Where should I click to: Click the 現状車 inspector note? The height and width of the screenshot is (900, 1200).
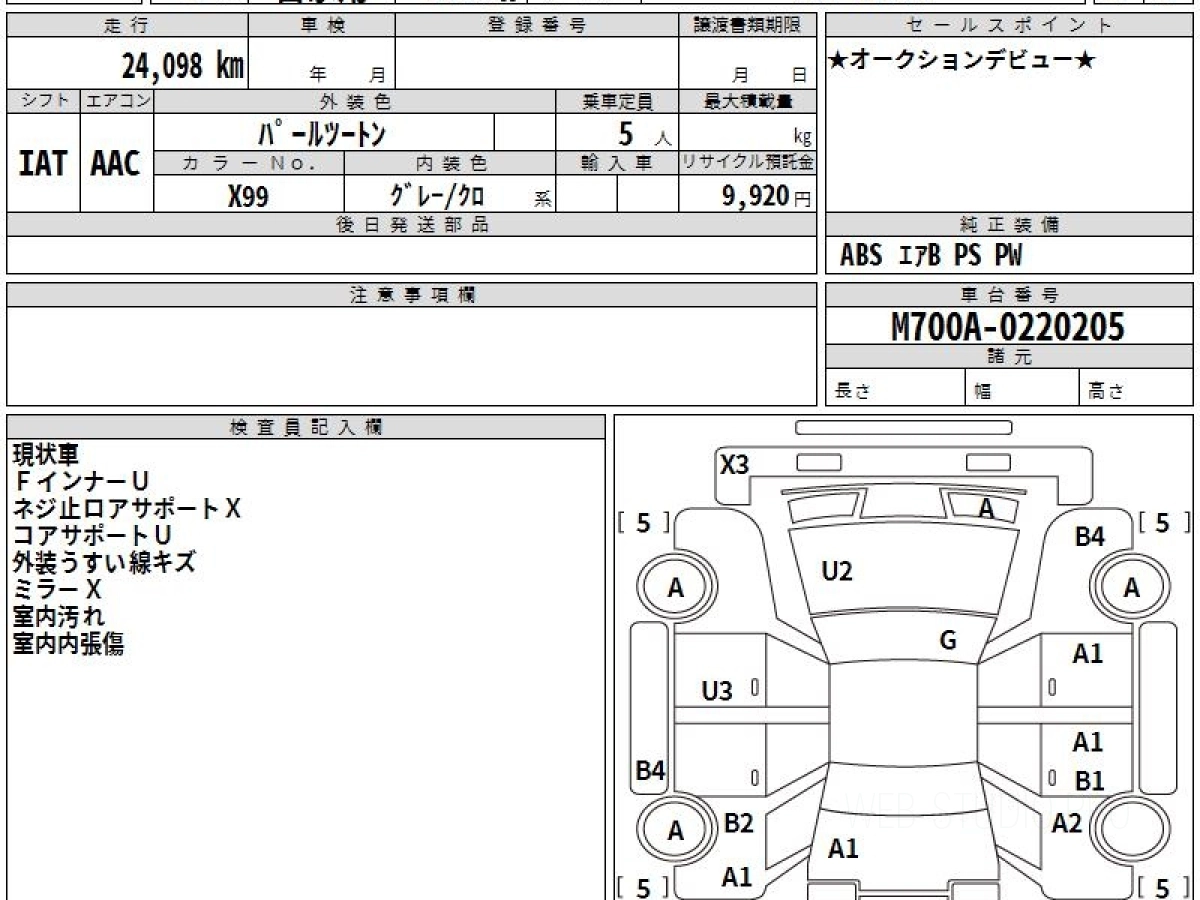(45, 455)
